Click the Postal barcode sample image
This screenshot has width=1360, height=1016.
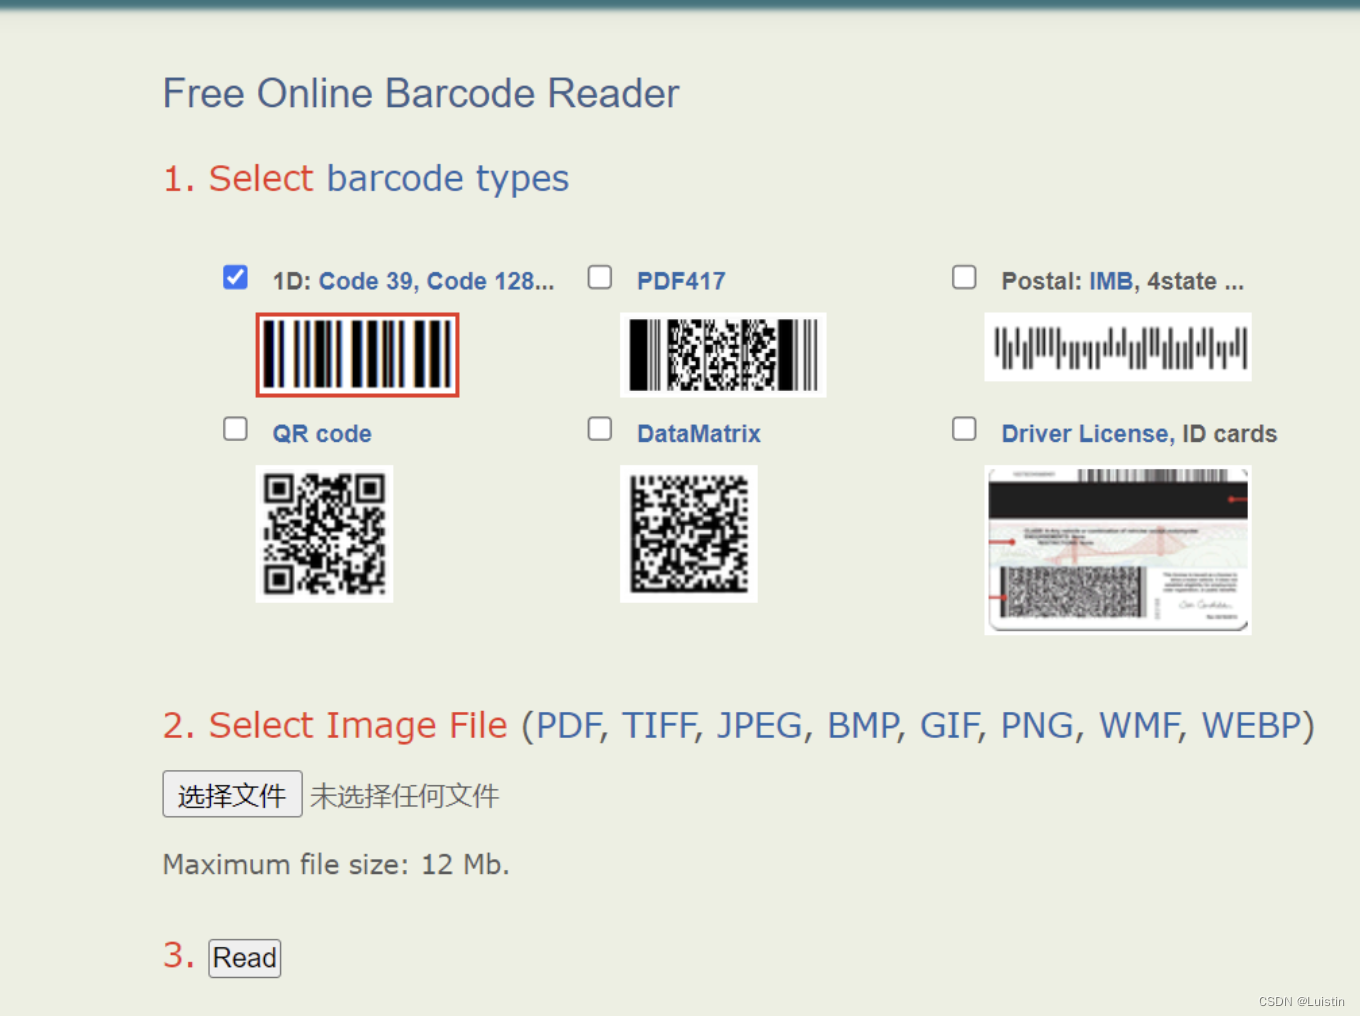(x=1118, y=347)
